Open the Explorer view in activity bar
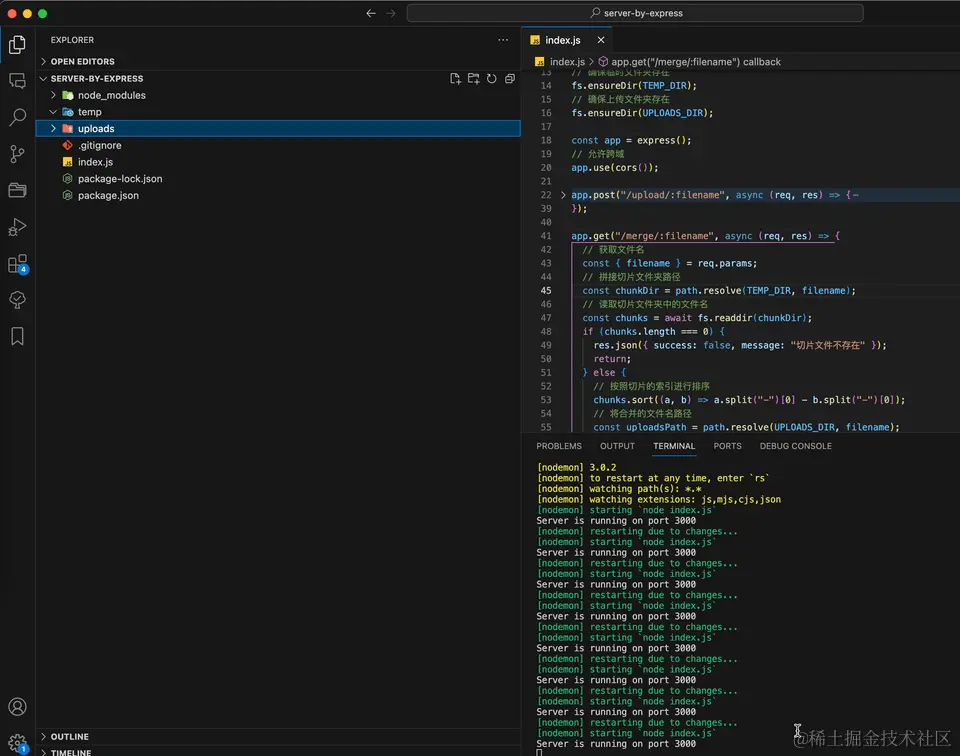 coord(17,44)
